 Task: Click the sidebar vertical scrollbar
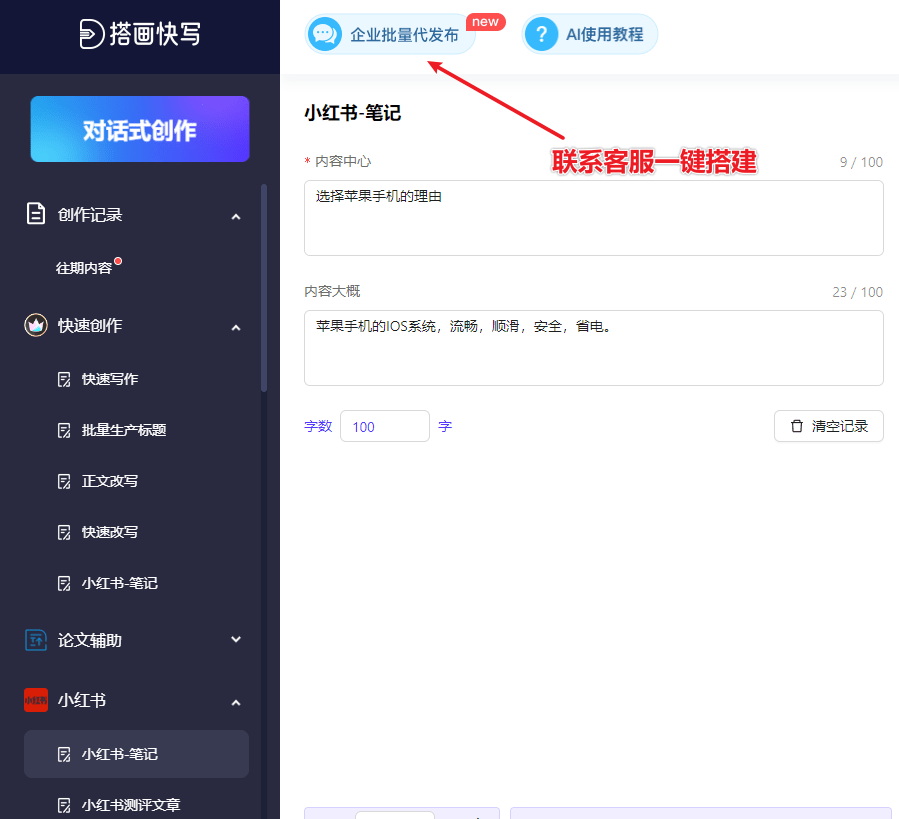click(264, 287)
